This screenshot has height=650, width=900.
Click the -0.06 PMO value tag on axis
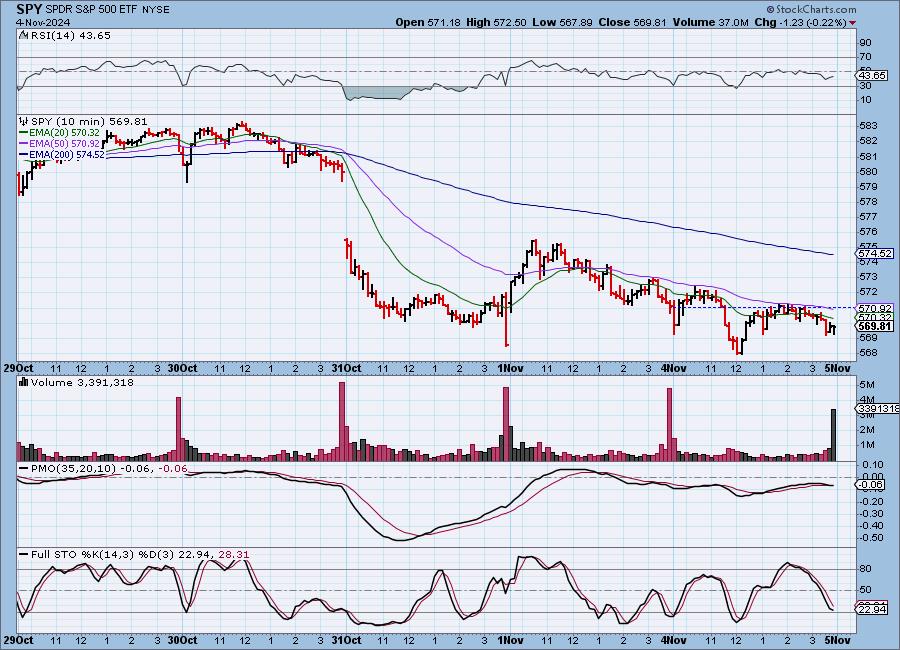tap(872, 485)
